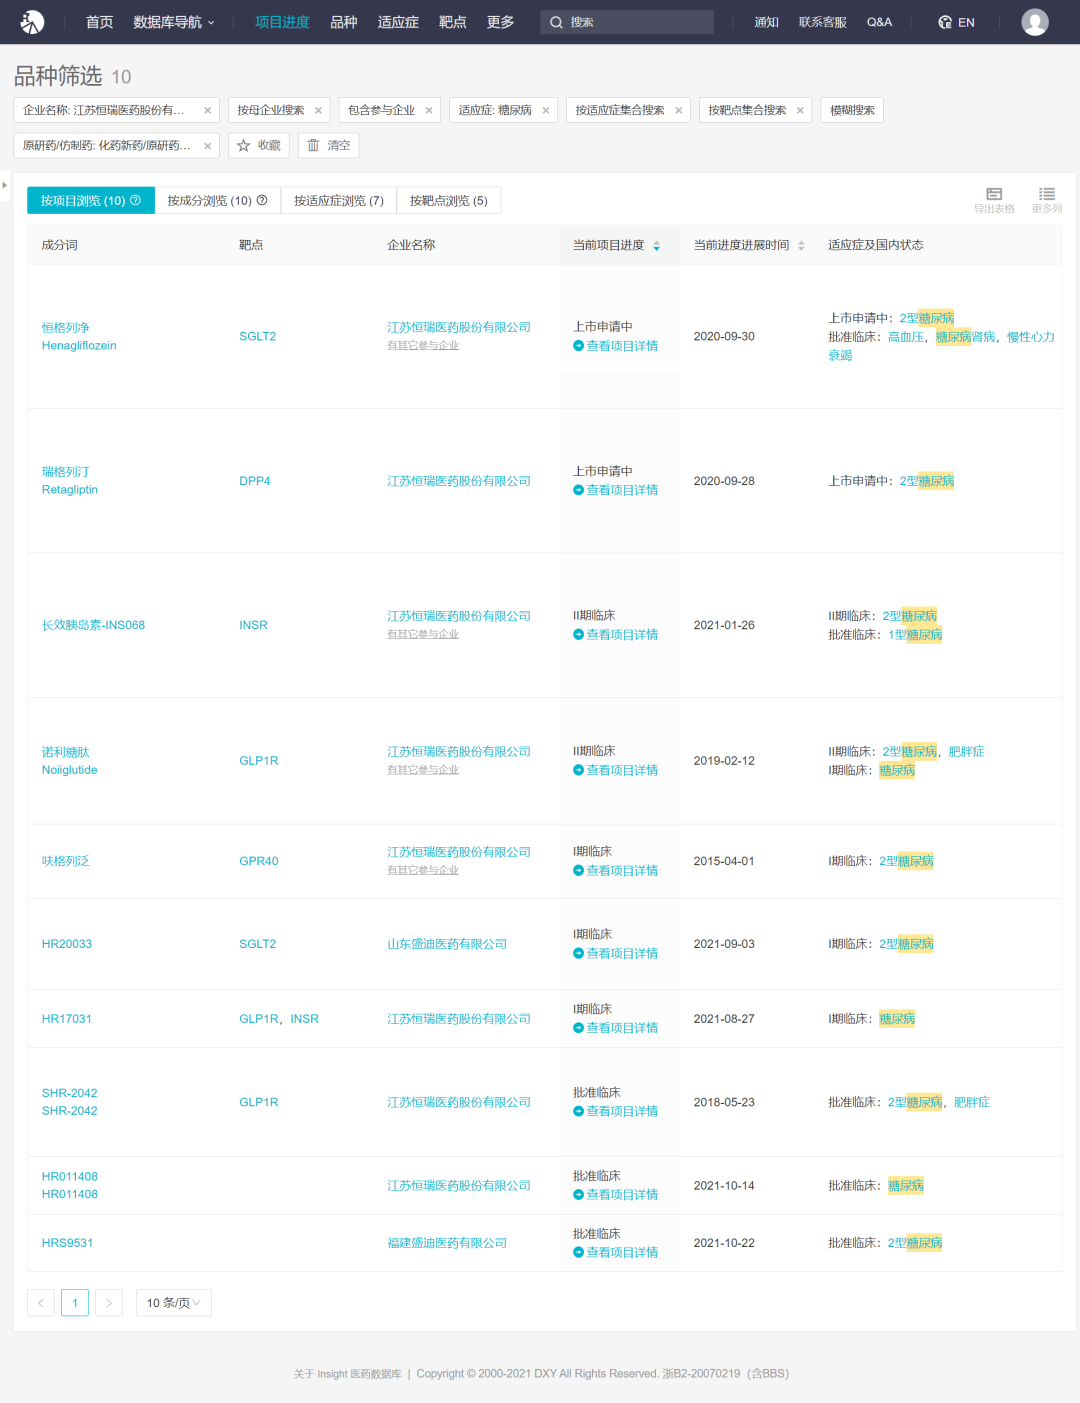Remove the 包含参与企业 filter chip
Image resolution: width=1080 pixels, height=1403 pixels.
click(x=429, y=111)
